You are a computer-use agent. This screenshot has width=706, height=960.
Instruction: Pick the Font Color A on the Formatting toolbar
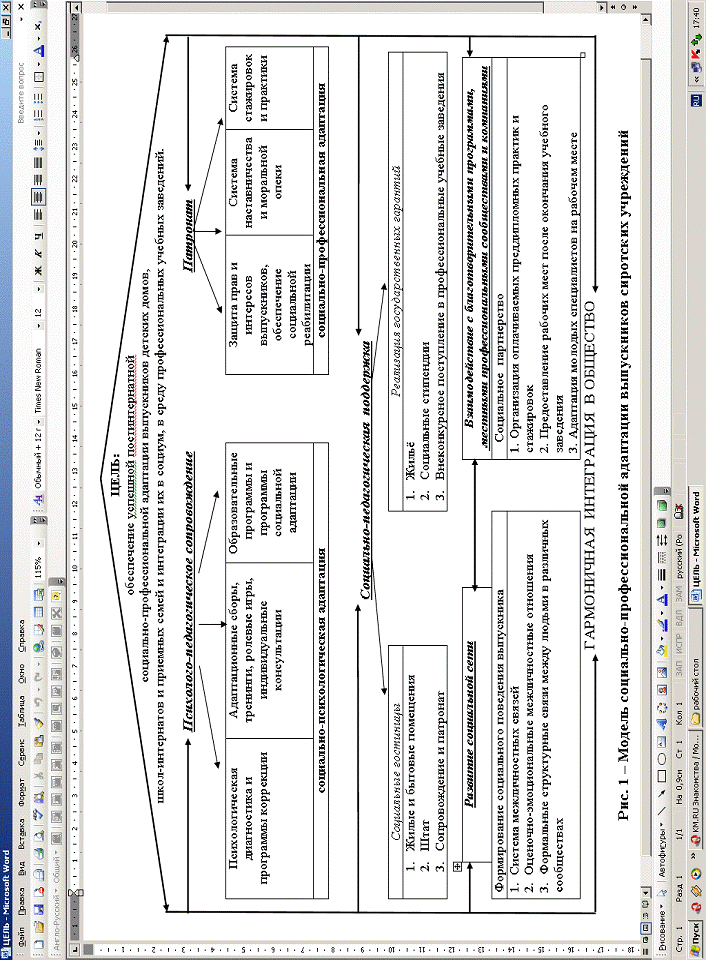(39, 50)
